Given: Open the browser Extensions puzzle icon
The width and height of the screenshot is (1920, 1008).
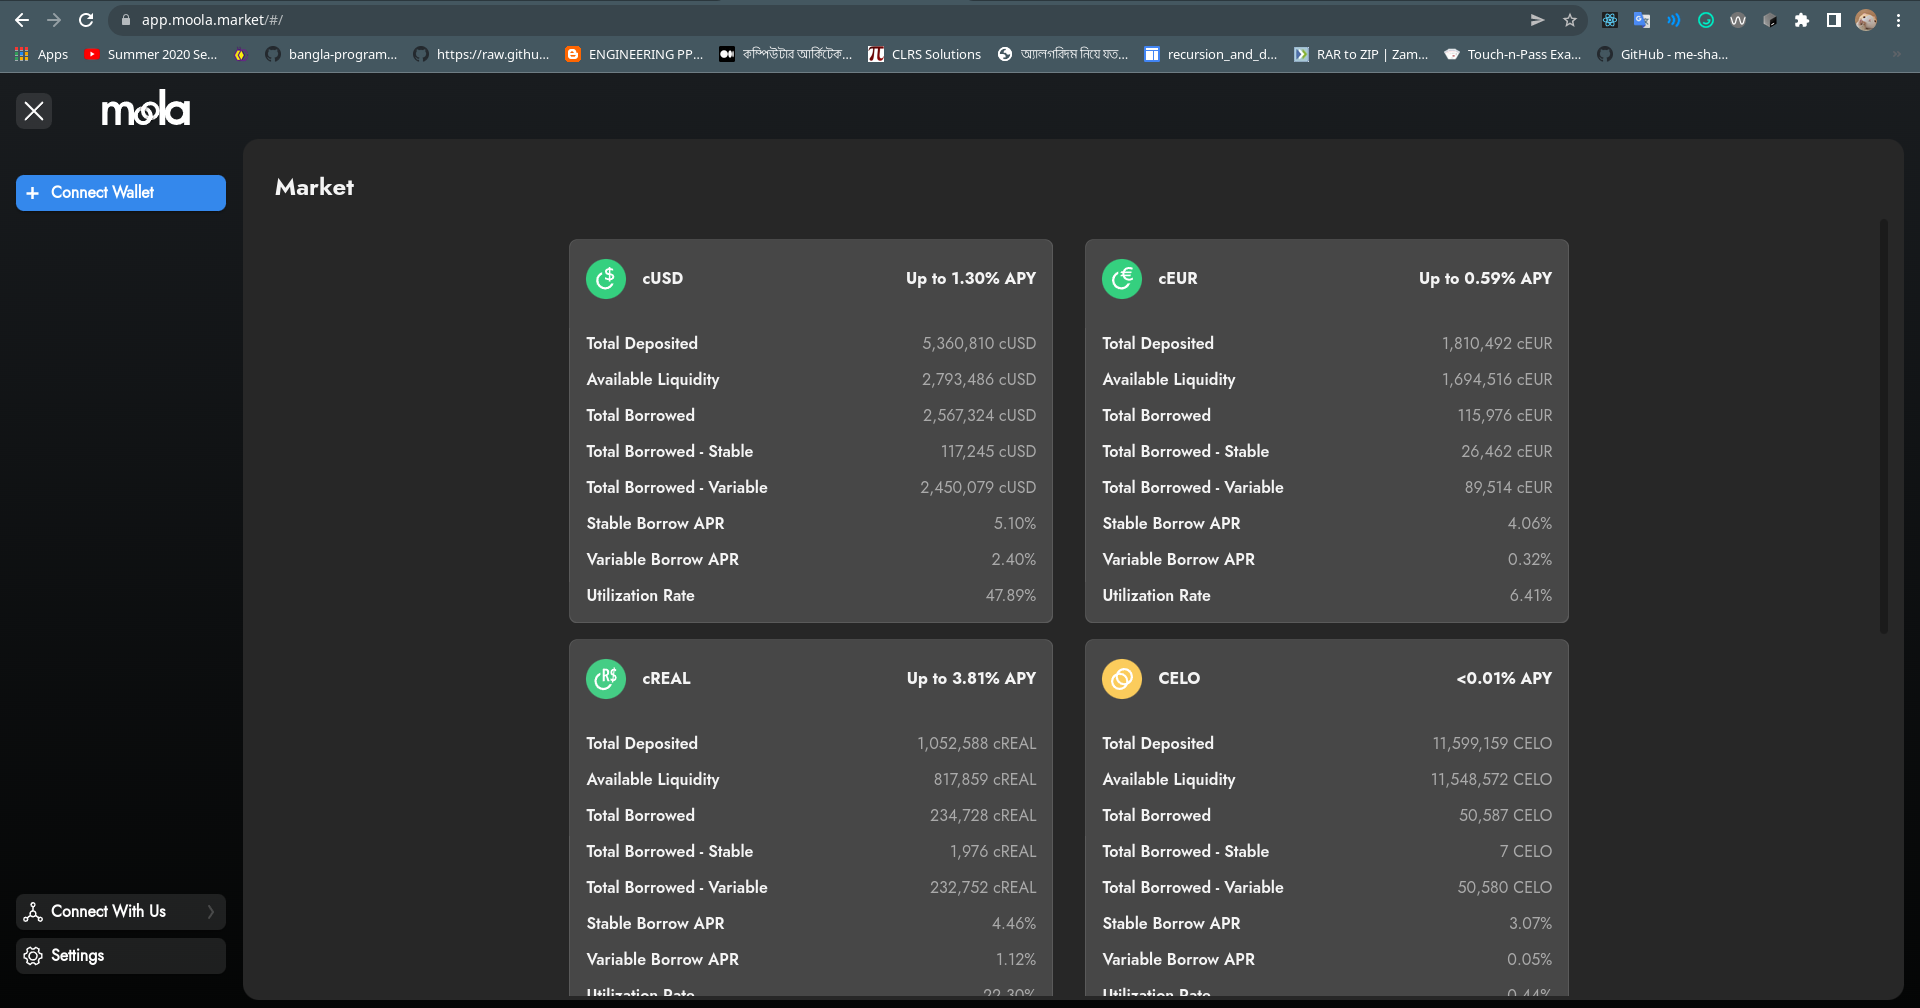Looking at the screenshot, I should click(x=1801, y=20).
